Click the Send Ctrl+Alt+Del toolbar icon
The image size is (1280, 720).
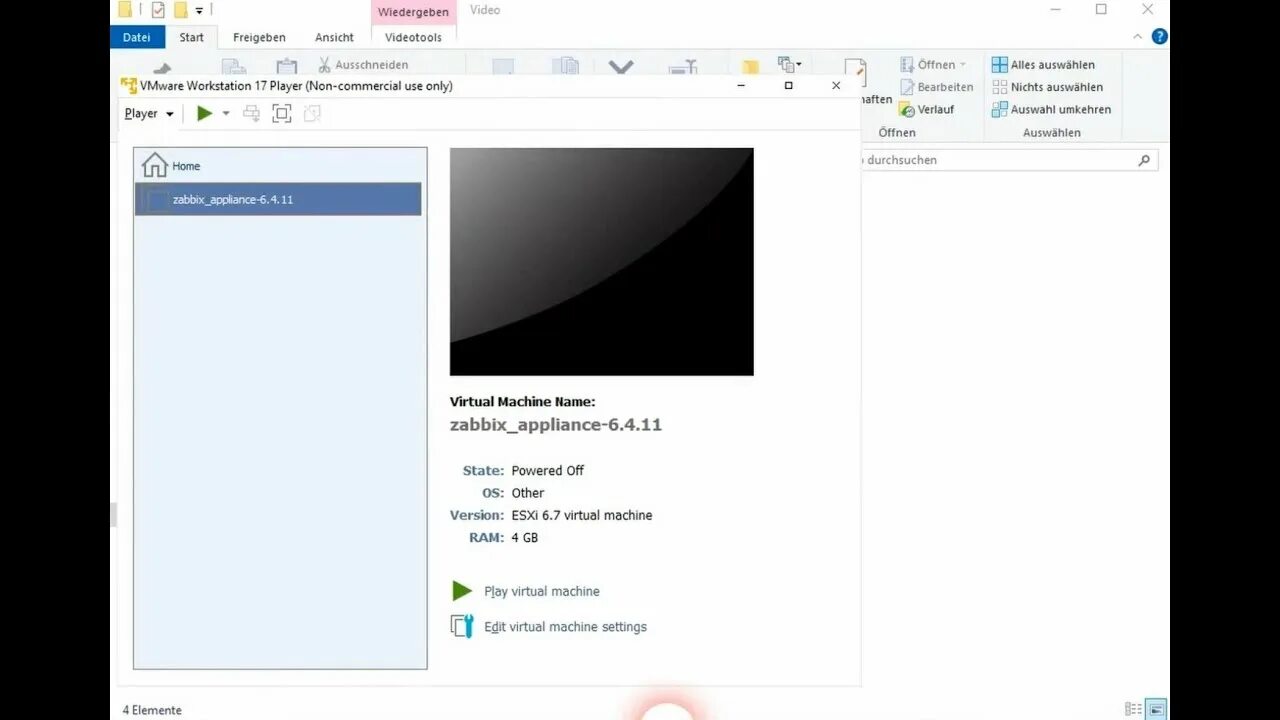(x=252, y=114)
